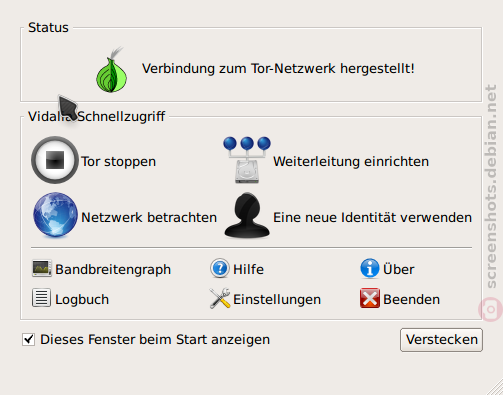This screenshot has width=503, height=395.
Task: Open the Bandbreitengraph monitor icon
Action: coord(42,269)
